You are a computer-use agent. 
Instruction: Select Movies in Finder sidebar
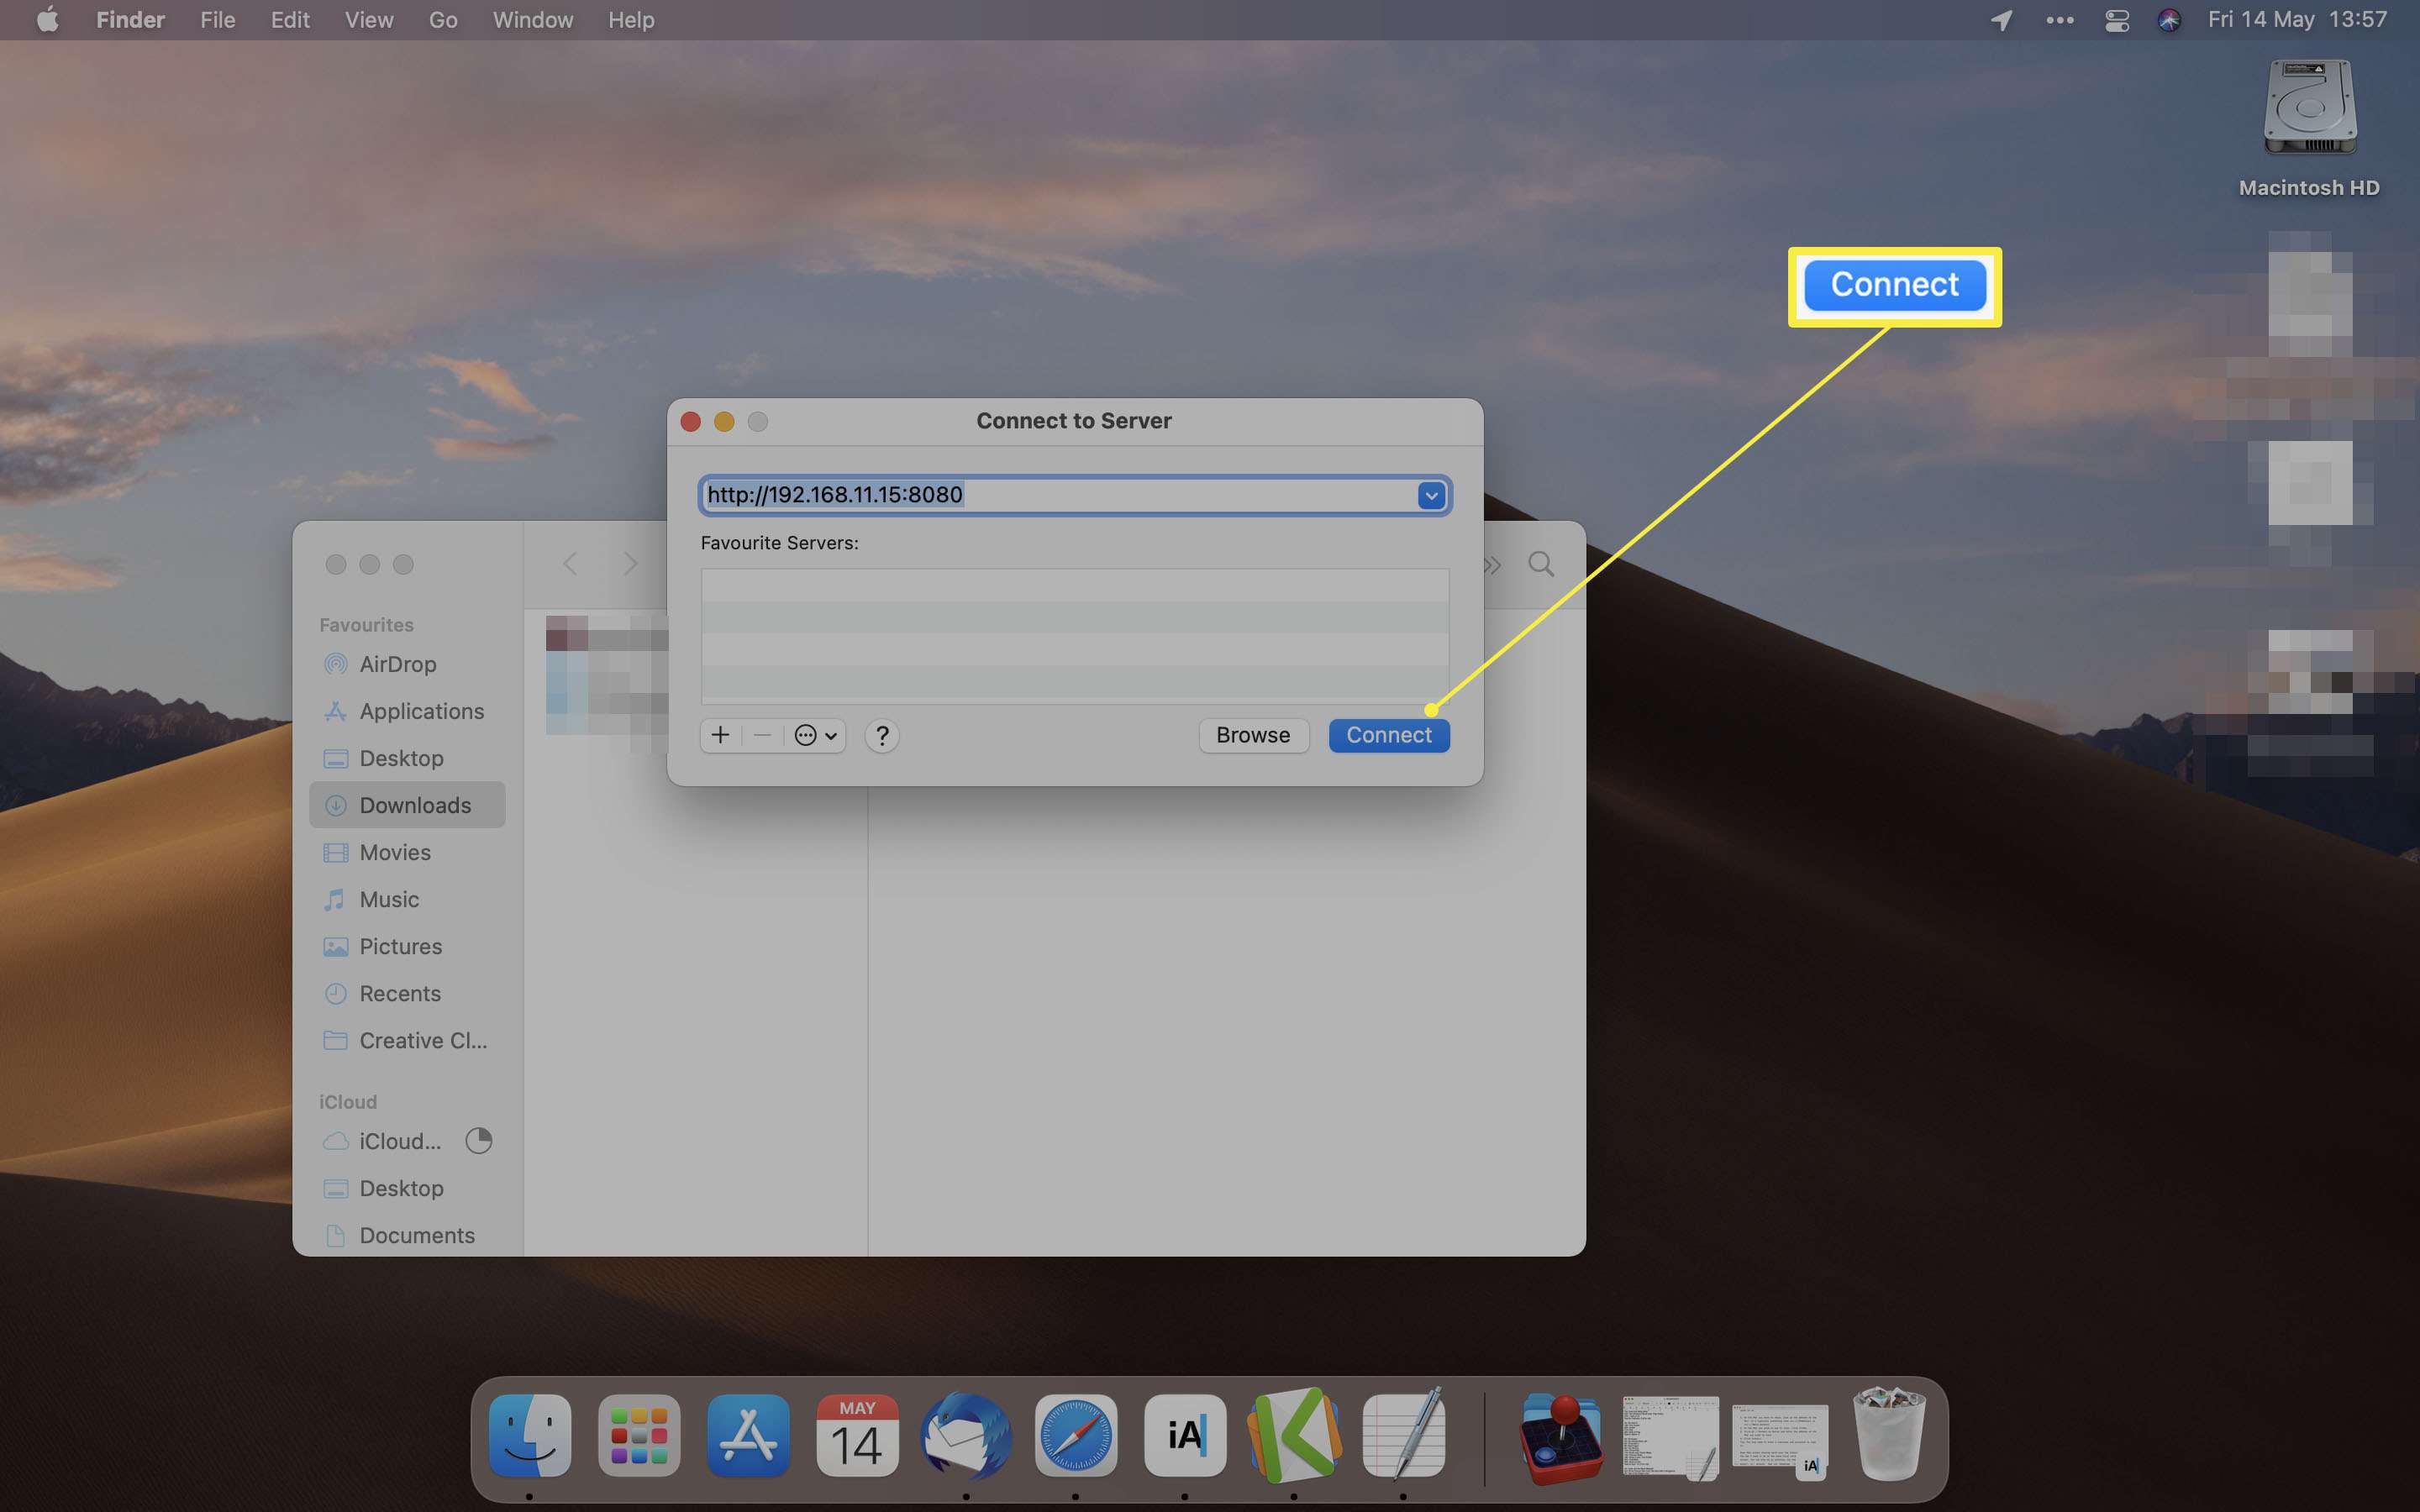coord(407,852)
